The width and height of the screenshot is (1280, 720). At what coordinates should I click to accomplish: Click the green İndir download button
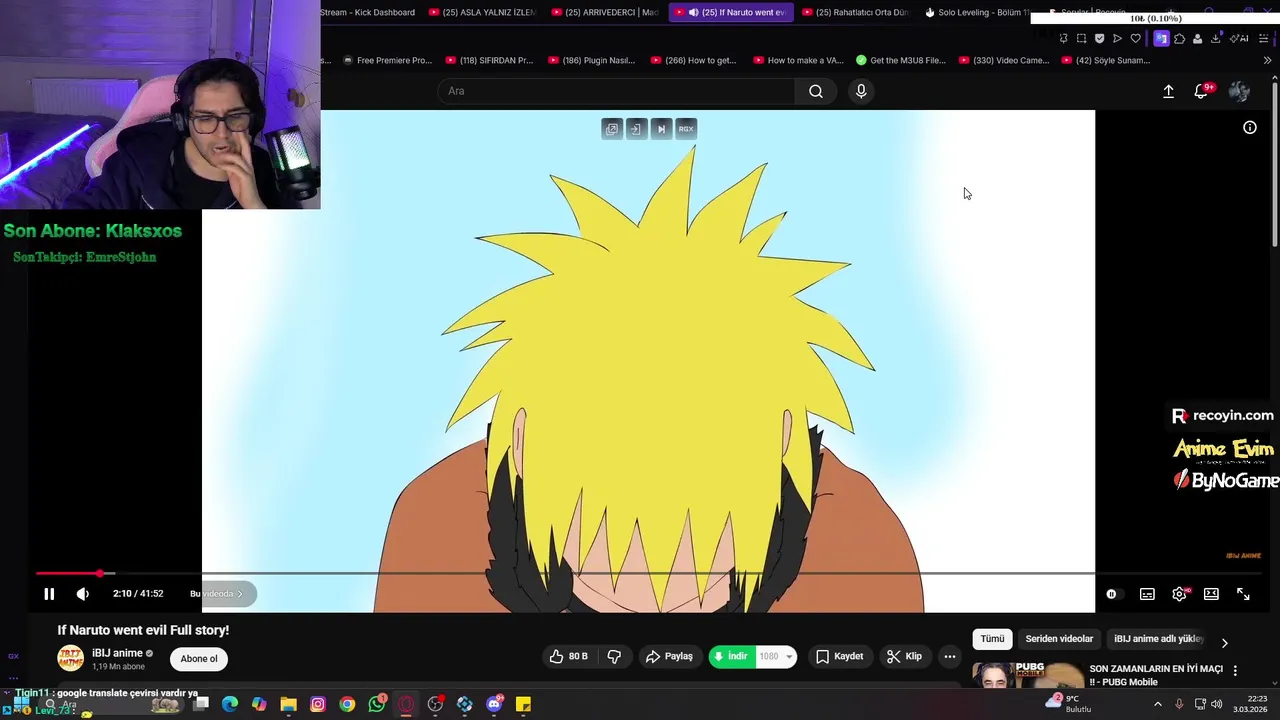coord(730,657)
